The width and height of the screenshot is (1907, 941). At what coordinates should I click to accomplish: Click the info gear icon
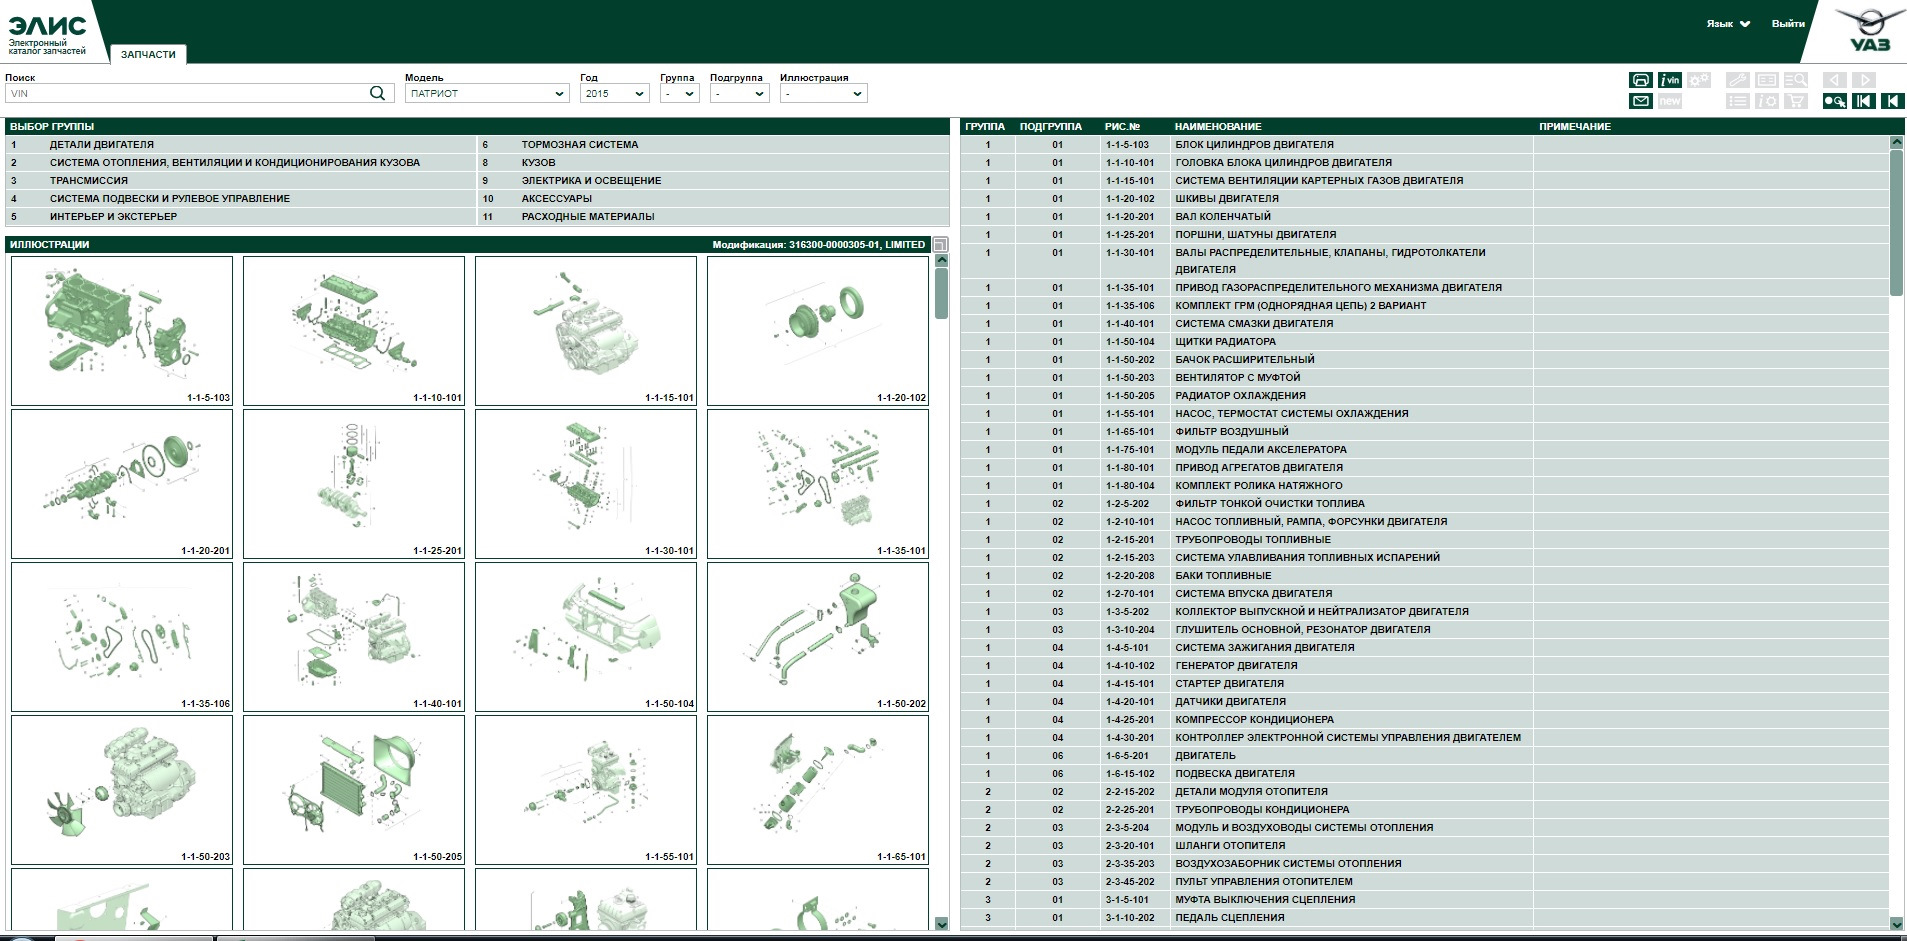coord(1767,101)
